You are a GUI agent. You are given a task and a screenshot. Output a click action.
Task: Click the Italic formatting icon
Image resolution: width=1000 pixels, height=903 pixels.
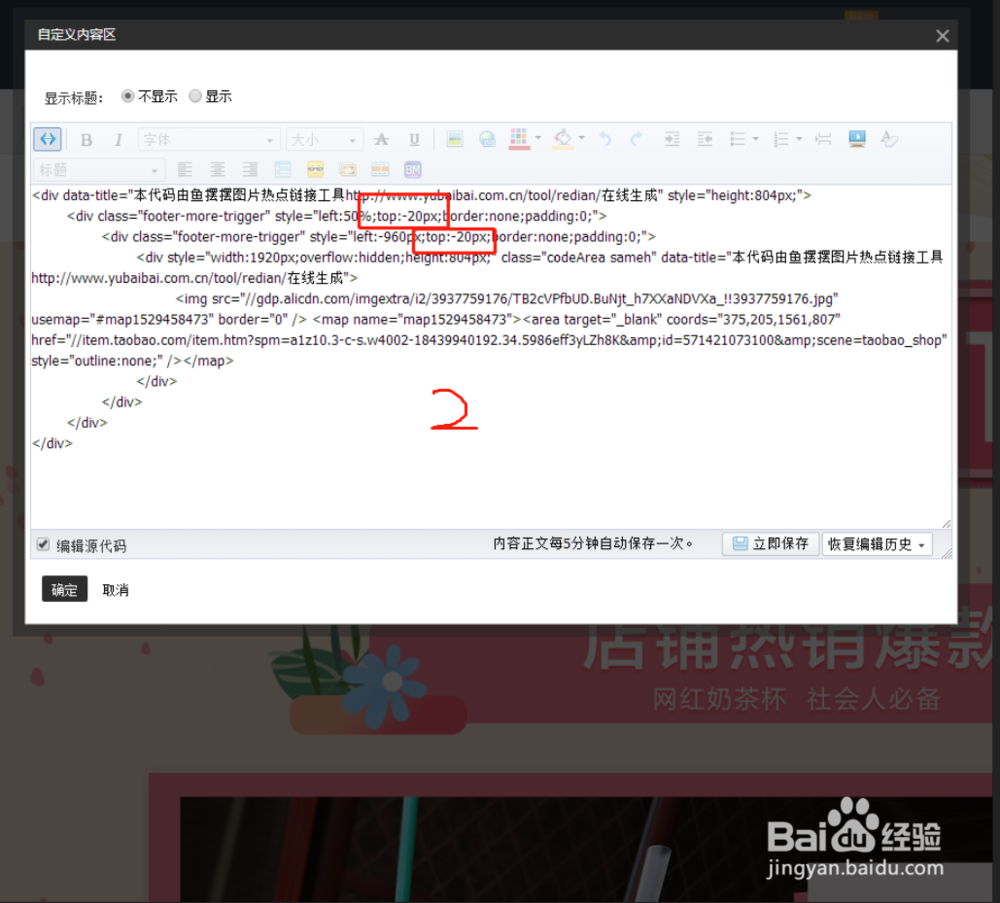pos(117,139)
